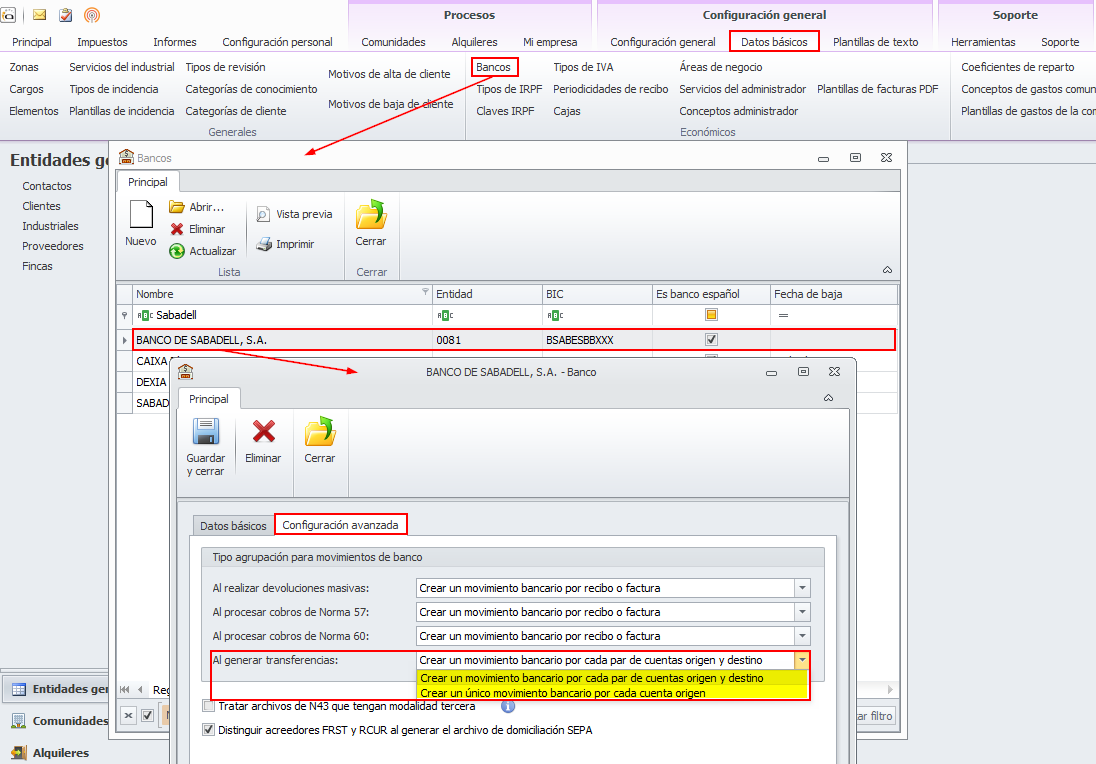The width and height of the screenshot is (1096, 764).
Task: Click Áreas de negocio ribbon button
Action: click(721, 67)
